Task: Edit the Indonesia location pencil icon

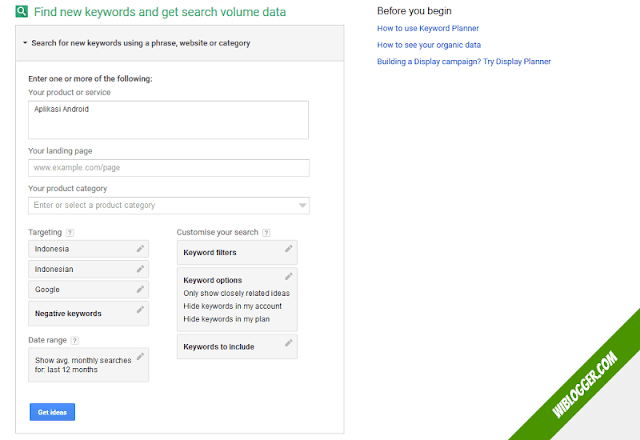Action: pyautogui.click(x=140, y=249)
